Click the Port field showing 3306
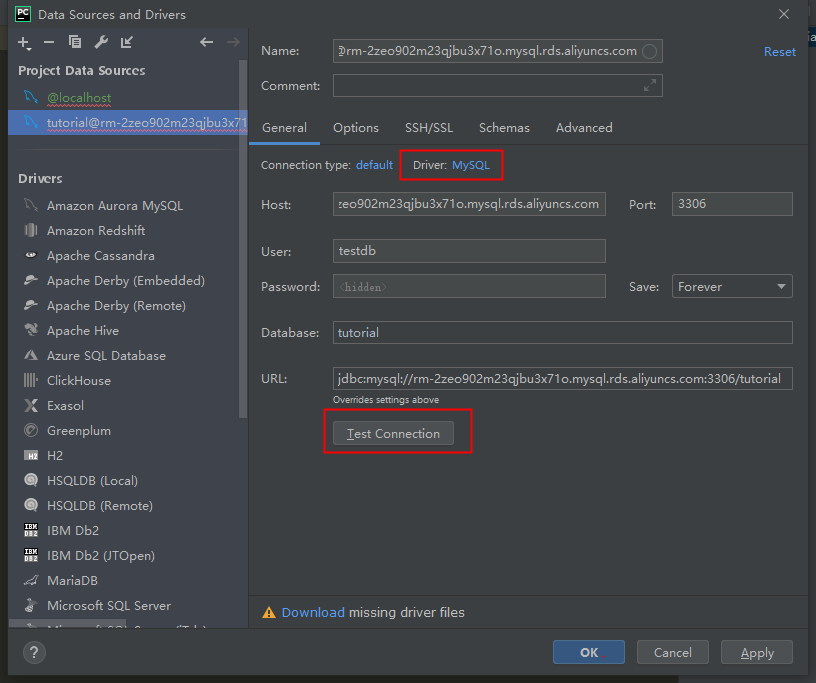This screenshot has width=816, height=683. click(x=732, y=204)
